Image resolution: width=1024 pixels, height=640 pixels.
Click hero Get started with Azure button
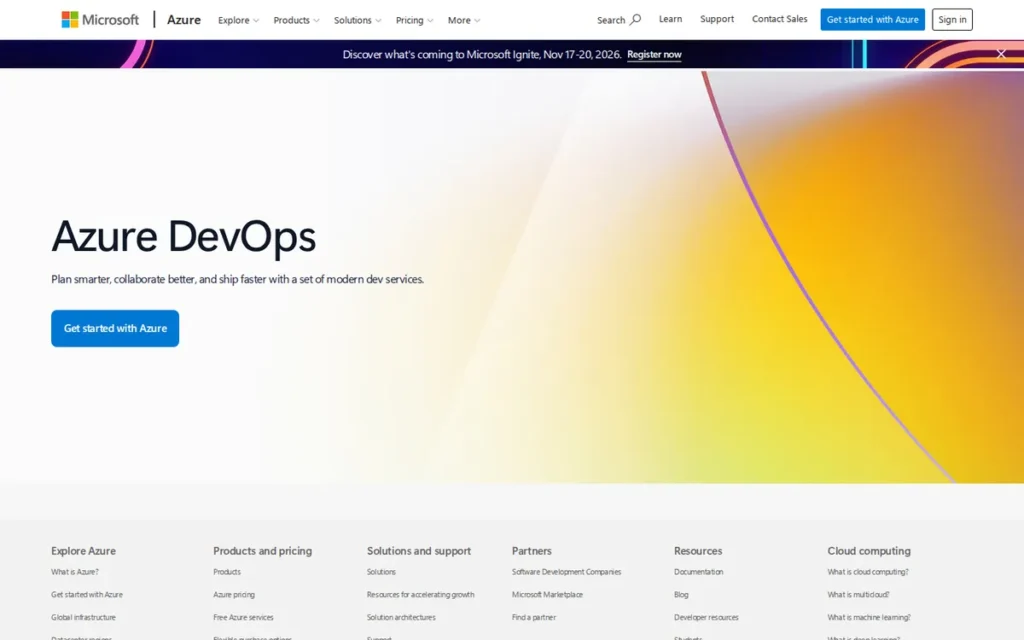[x=115, y=328]
